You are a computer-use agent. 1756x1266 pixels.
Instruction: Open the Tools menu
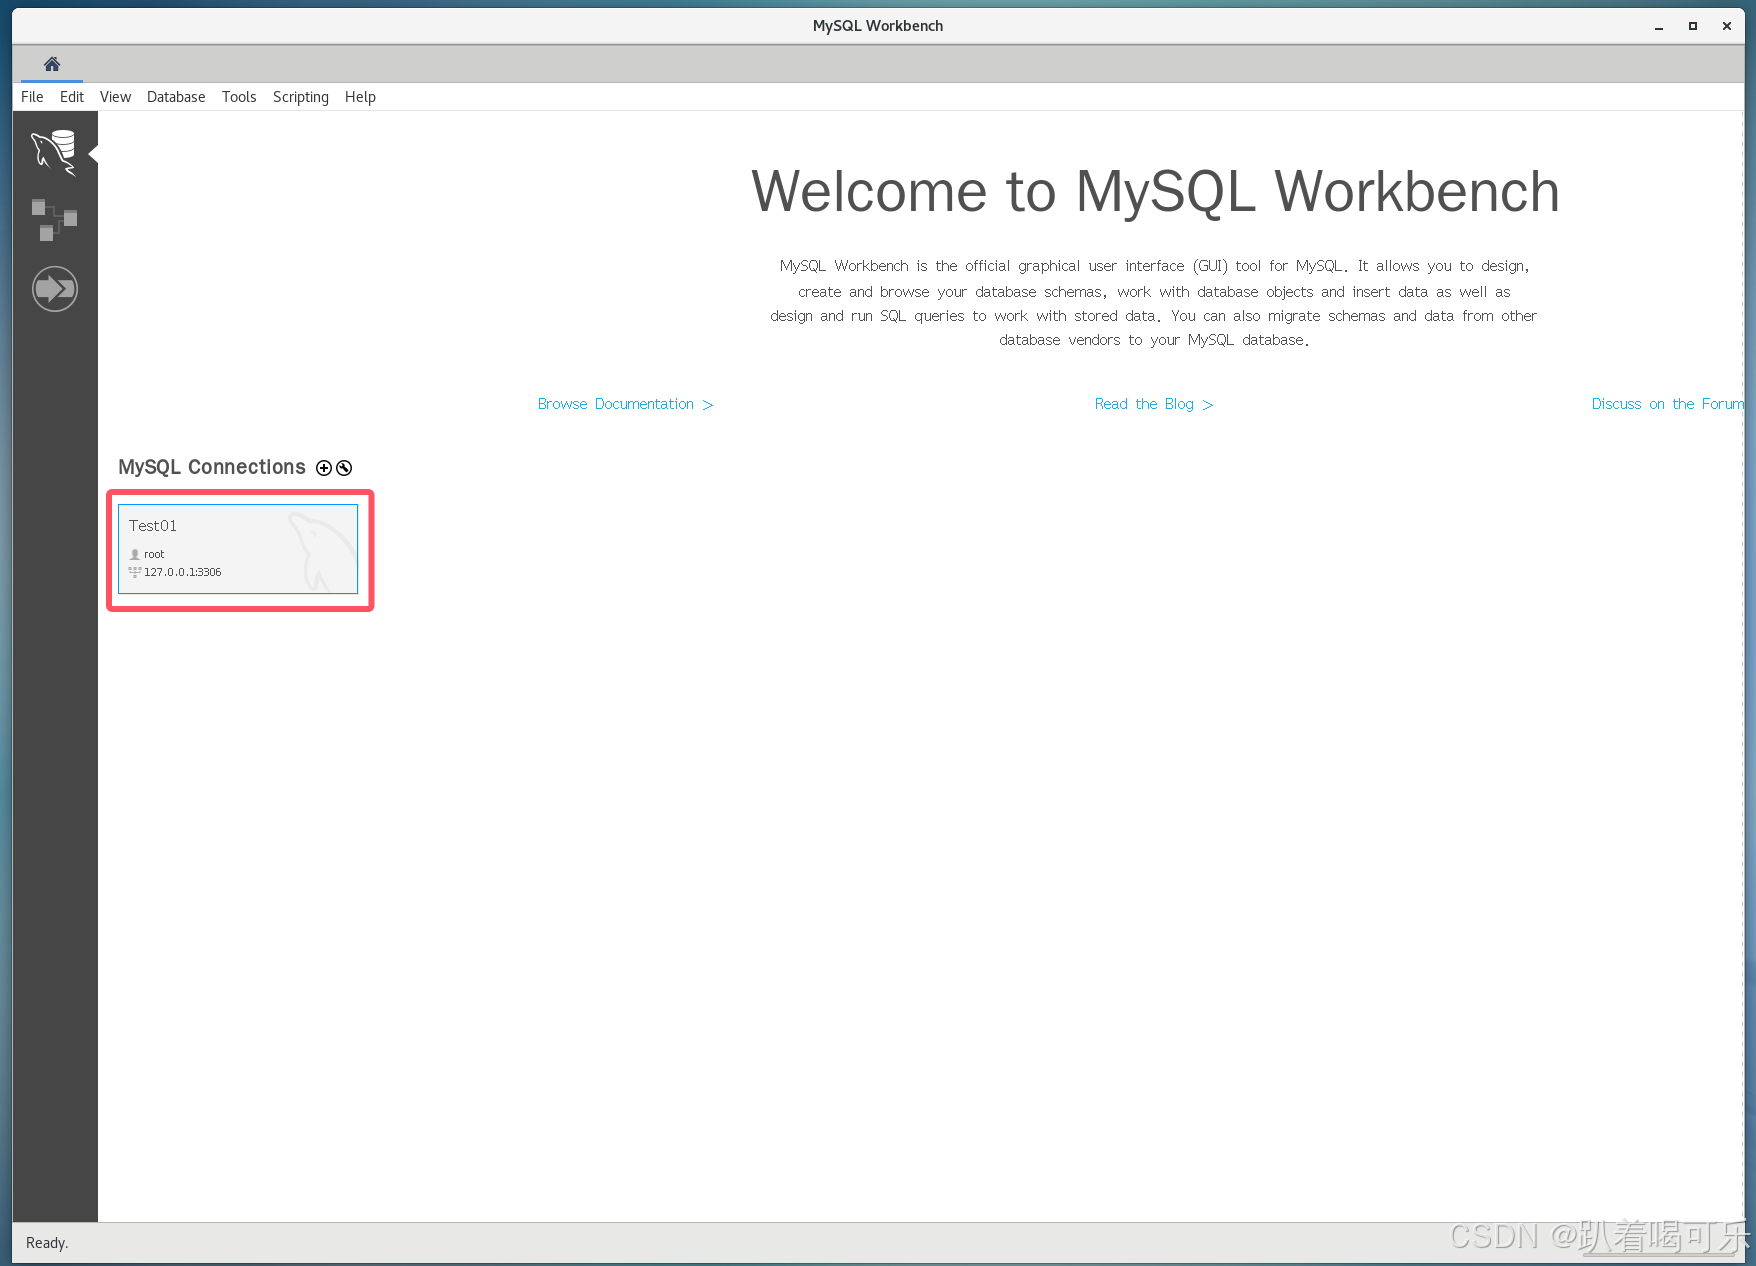pos(239,97)
